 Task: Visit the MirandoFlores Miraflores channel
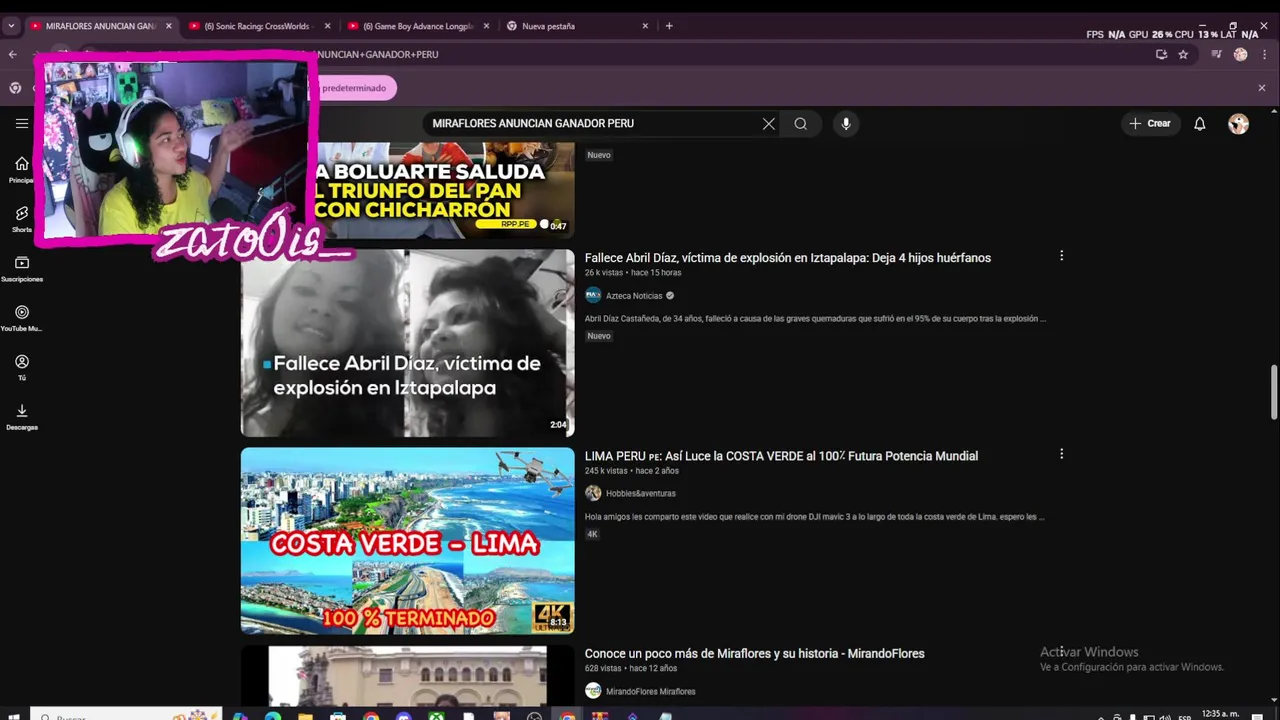[x=650, y=692]
